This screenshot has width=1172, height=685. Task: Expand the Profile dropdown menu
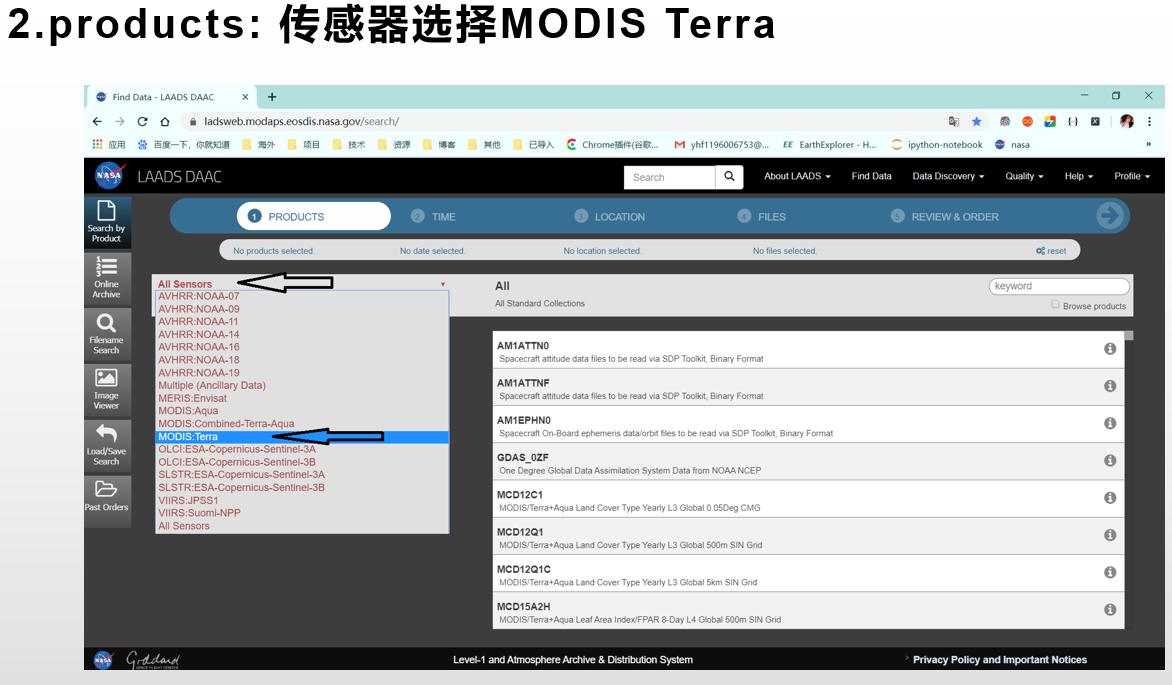click(1131, 176)
